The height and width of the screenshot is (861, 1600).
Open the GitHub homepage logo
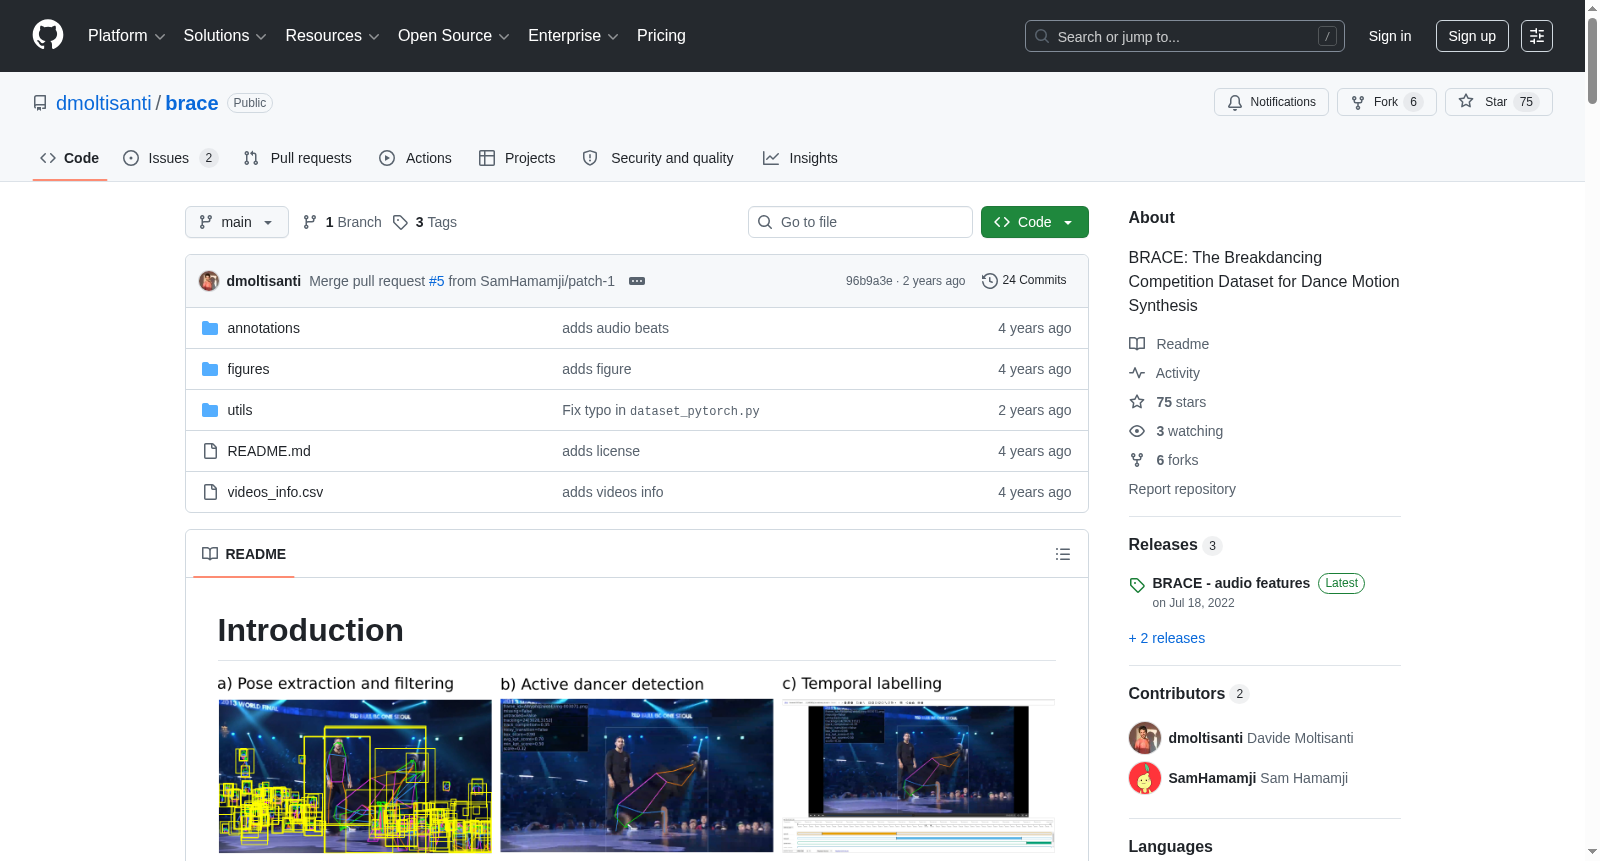(x=48, y=36)
